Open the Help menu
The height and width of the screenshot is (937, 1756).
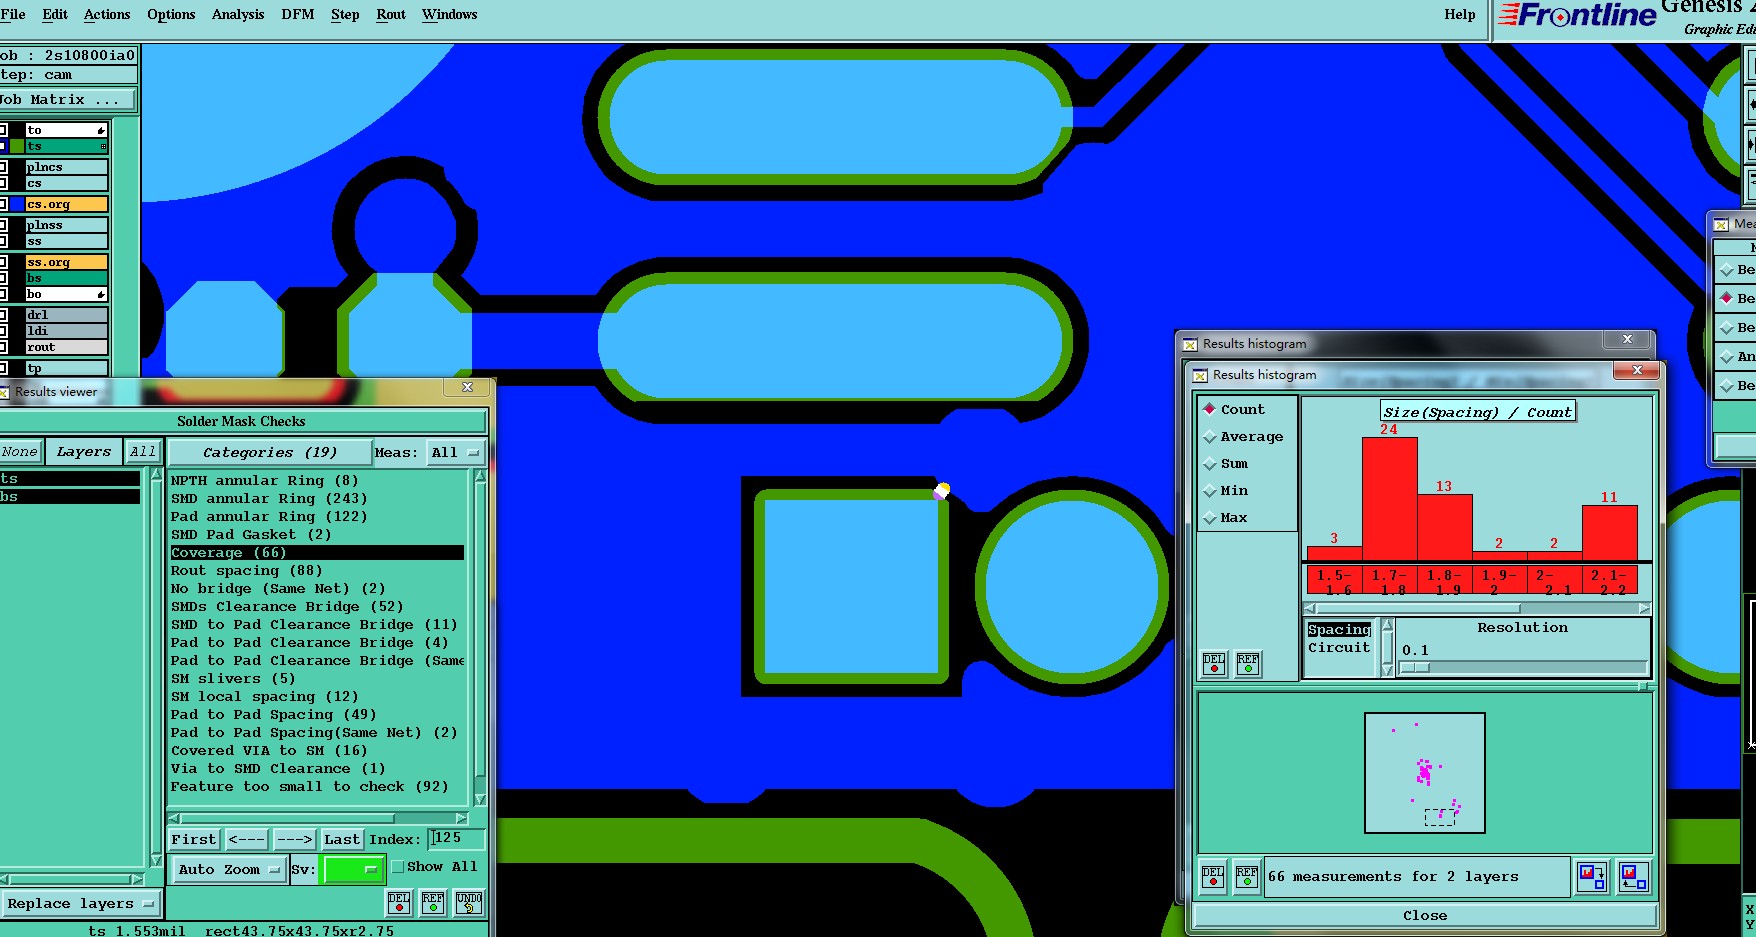[x=1459, y=14]
